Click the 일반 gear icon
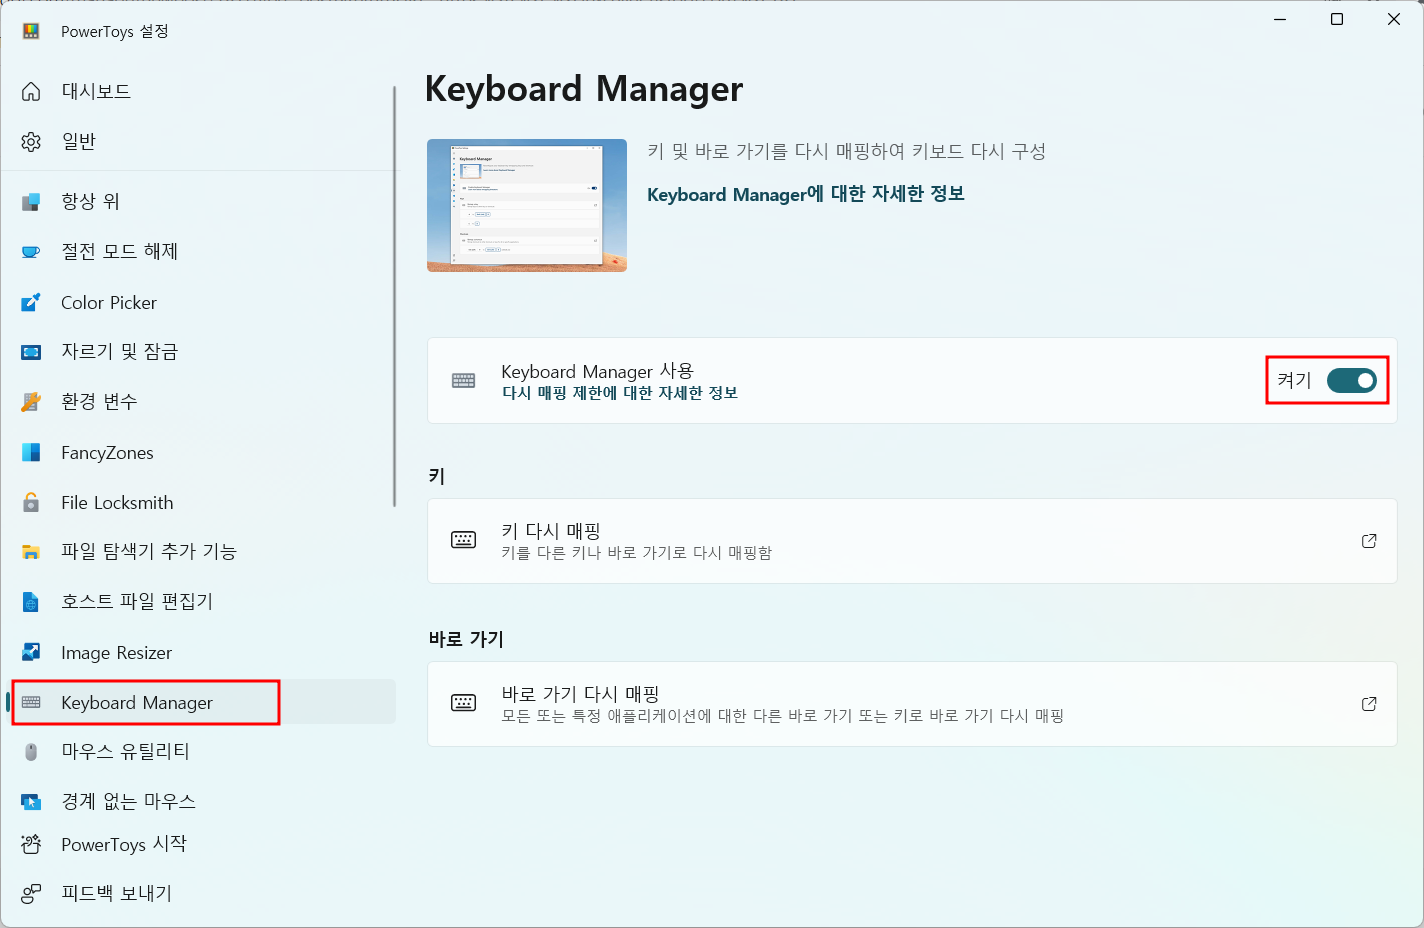Screen dimensions: 1424x928 (31, 141)
